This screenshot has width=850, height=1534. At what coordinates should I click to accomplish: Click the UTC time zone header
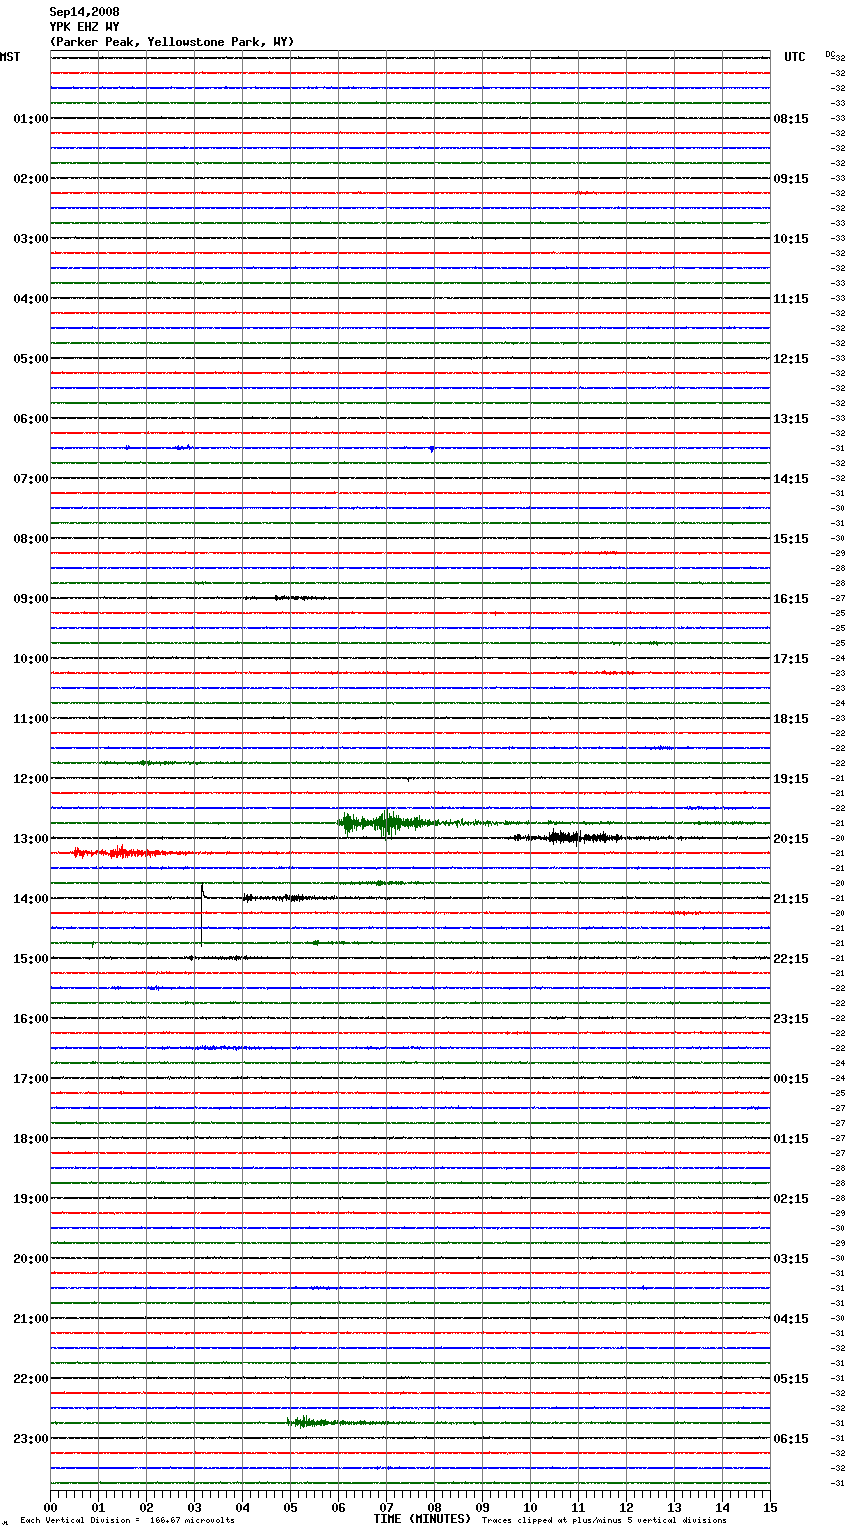[795, 57]
